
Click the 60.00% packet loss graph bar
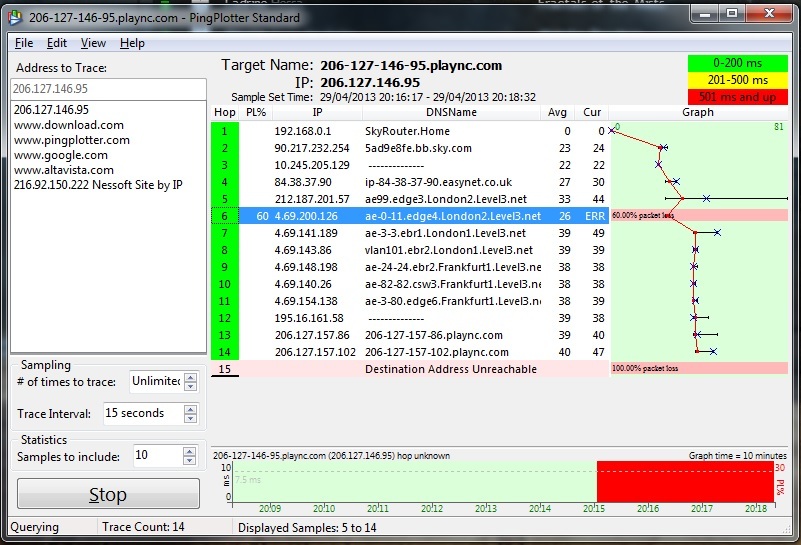(x=699, y=216)
